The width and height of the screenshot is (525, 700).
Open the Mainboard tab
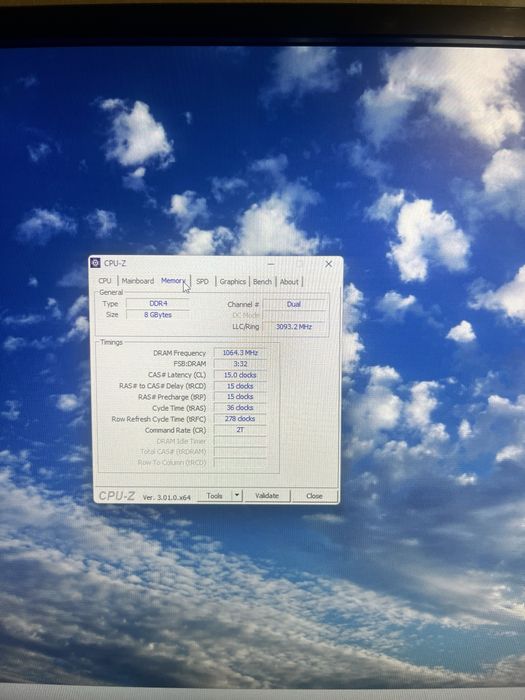point(138,281)
